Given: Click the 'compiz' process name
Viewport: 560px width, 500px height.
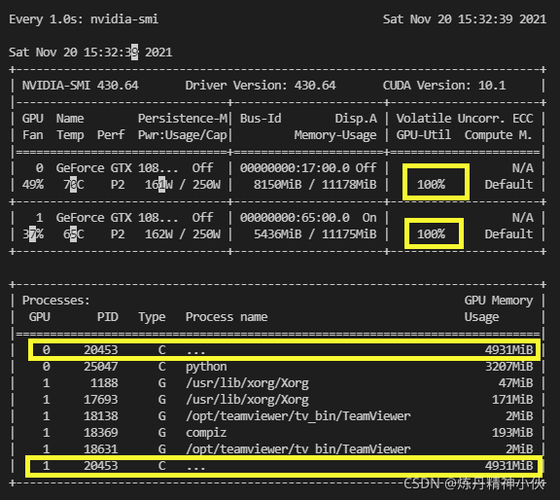Looking at the screenshot, I should (x=206, y=433).
